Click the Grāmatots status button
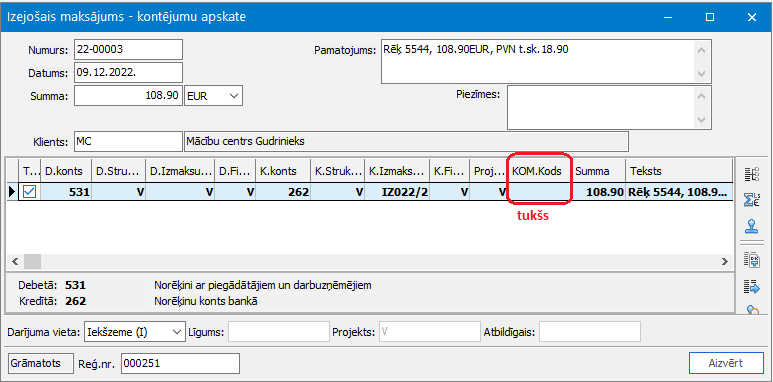The height and width of the screenshot is (382, 773). (x=41, y=364)
